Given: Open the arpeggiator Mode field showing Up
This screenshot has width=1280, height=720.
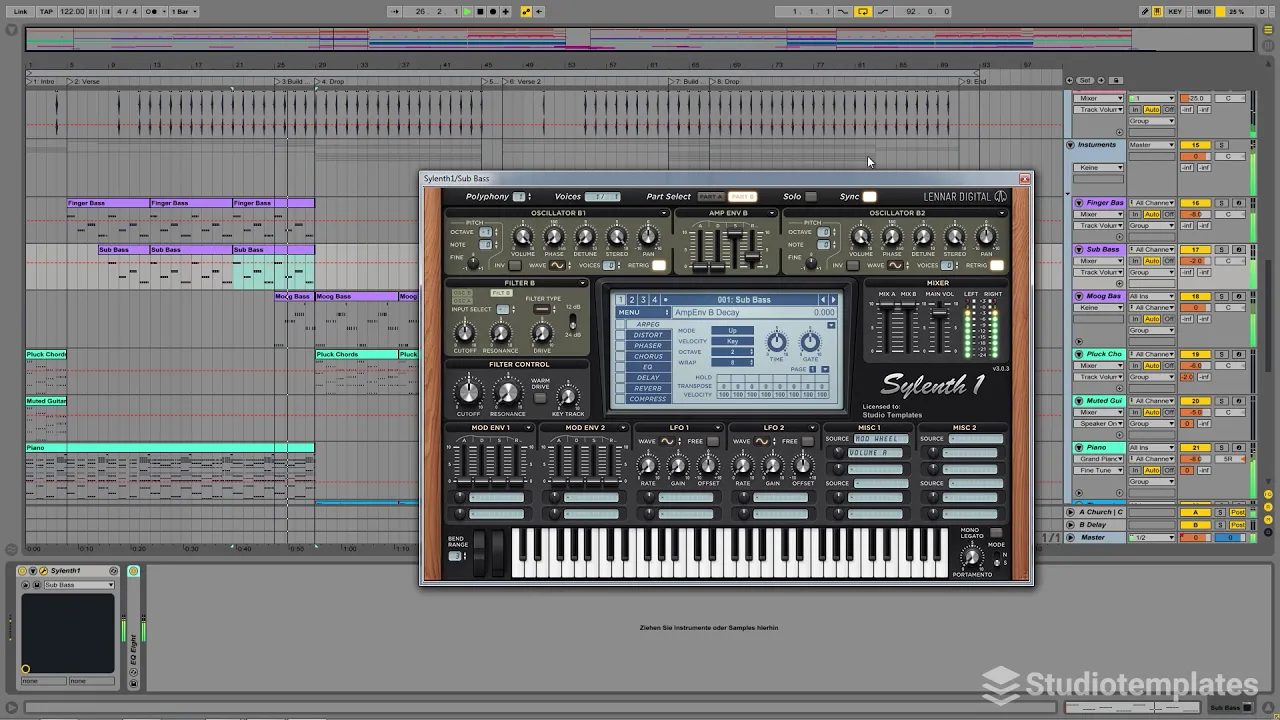Looking at the screenshot, I should click(732, 331).
